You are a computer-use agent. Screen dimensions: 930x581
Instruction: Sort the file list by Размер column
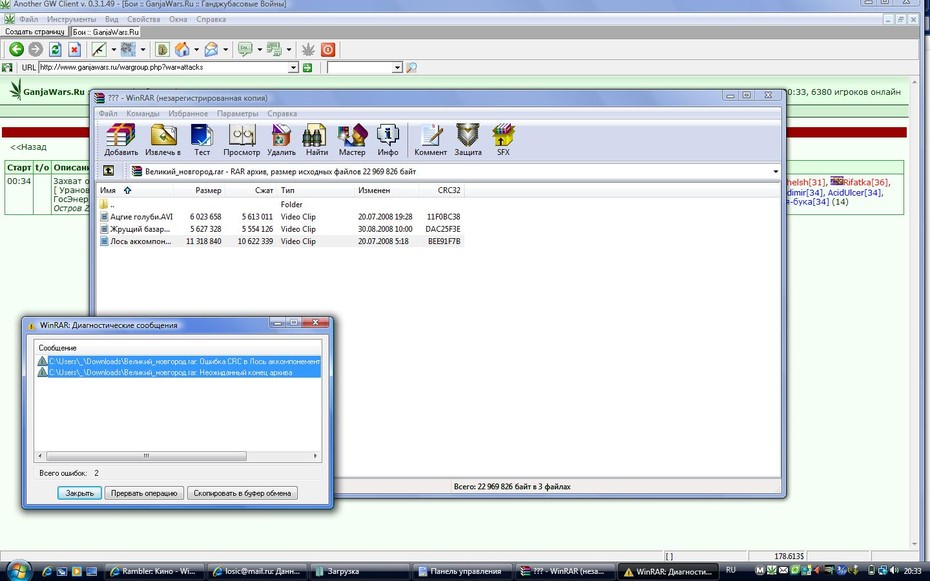199,190
